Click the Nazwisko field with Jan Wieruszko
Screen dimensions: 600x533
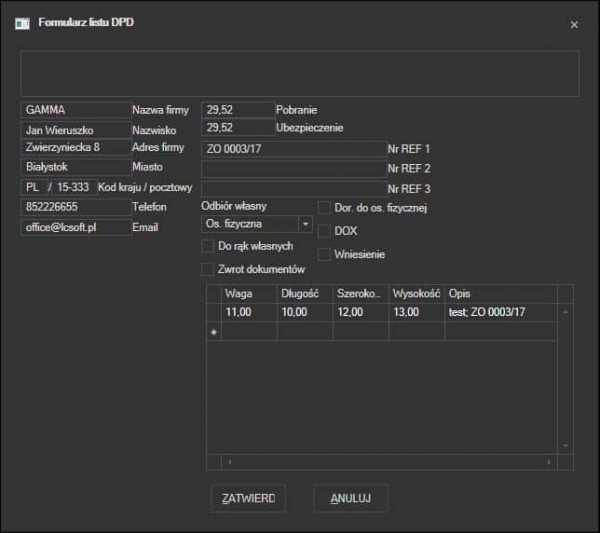pyautogui.click(x=76, y=130)
